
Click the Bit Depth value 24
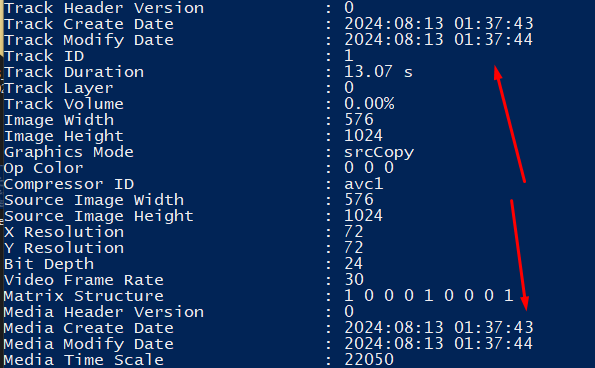[354, 264]
